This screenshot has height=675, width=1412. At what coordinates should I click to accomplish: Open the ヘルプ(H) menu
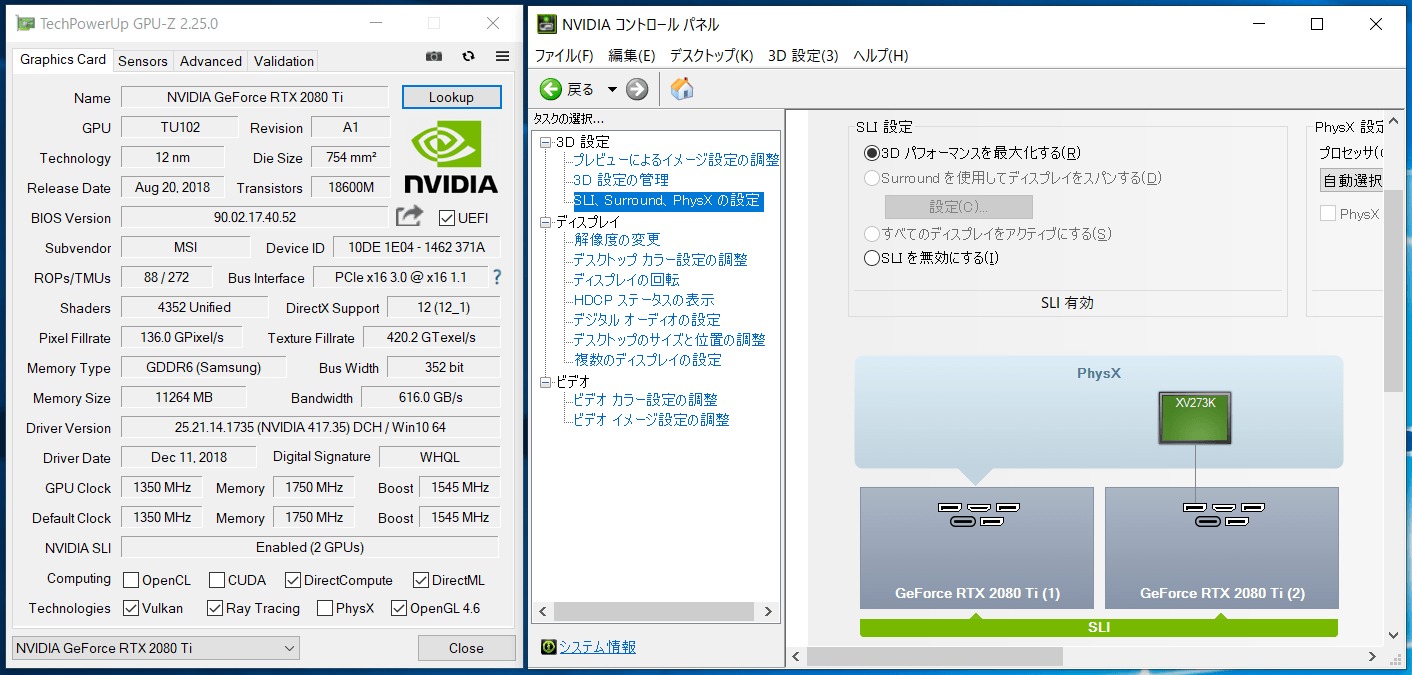point(880,56)
